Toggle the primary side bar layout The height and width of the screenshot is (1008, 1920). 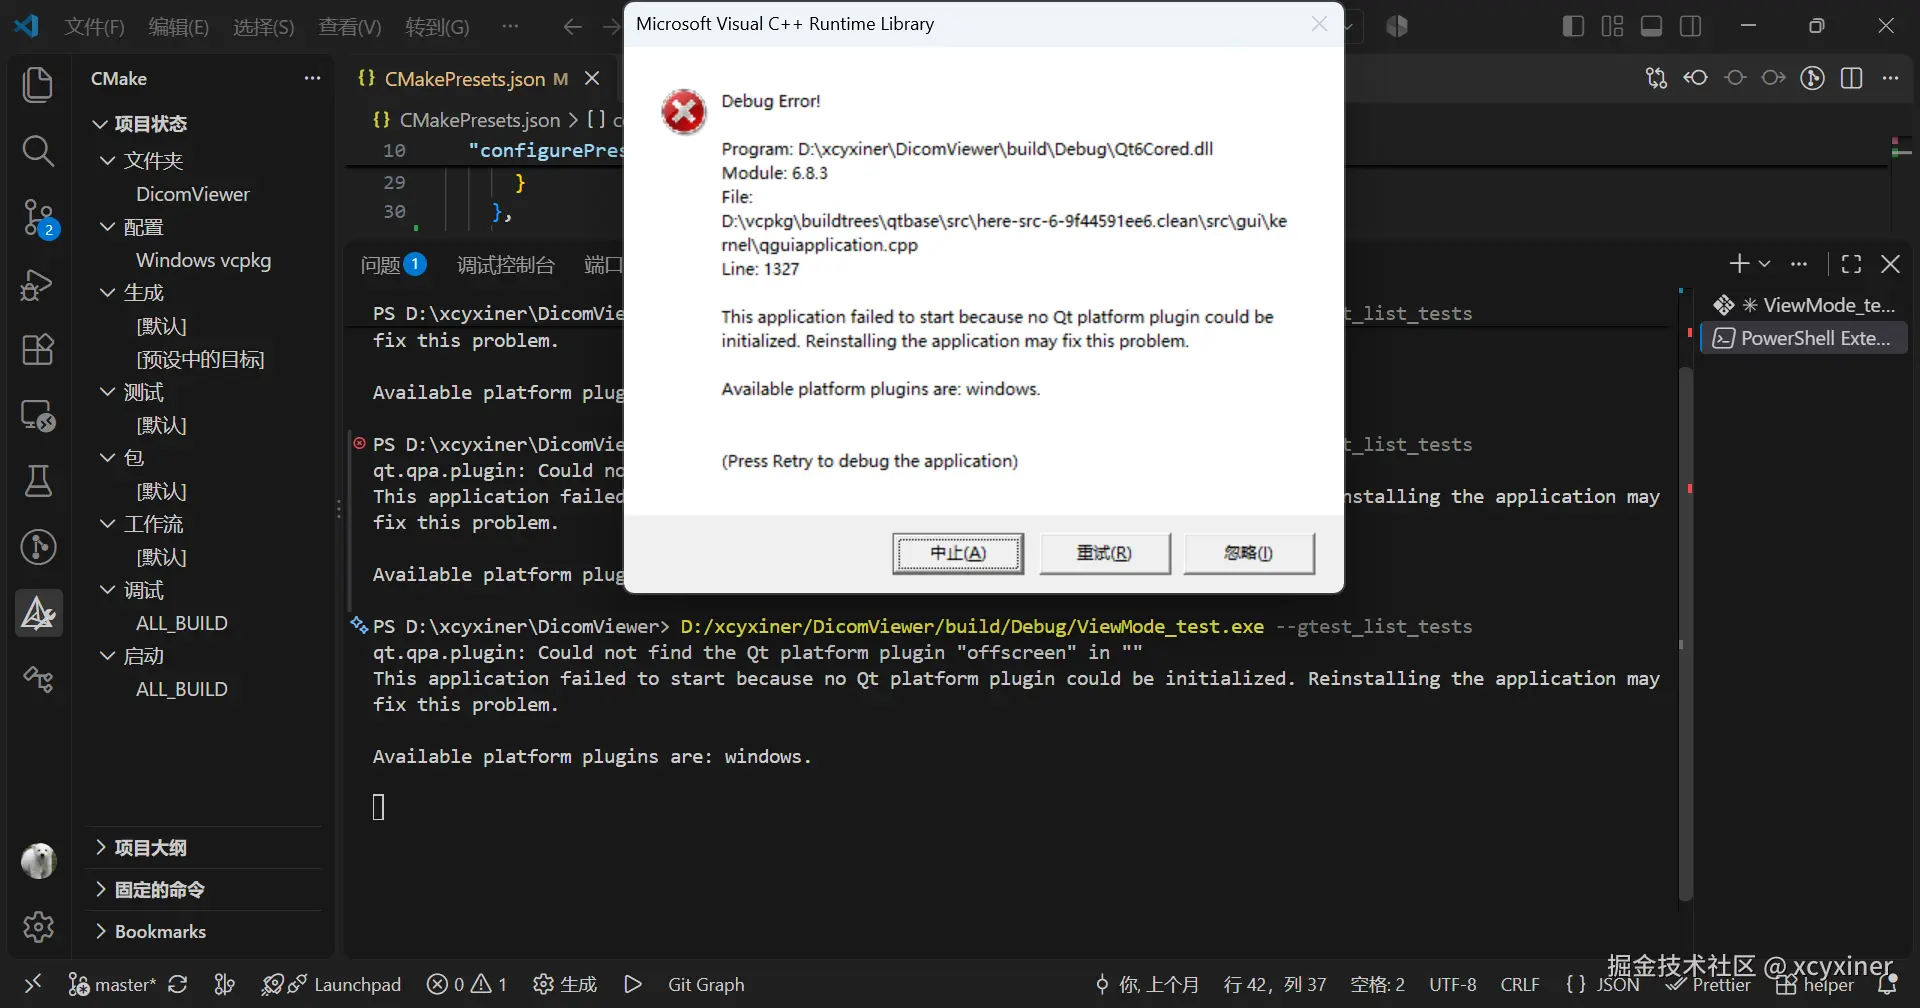click(x=1573, y=26)
